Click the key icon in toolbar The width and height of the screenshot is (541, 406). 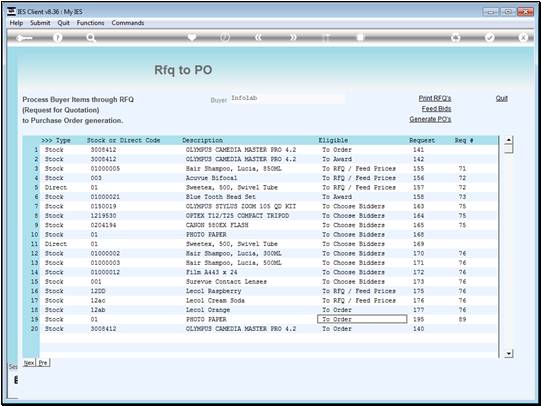(x=24, y=38)
